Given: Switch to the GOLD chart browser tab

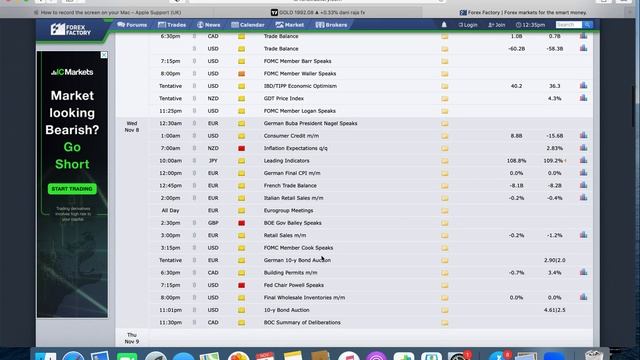Looking at the screenshot, I should pos(318,13).
